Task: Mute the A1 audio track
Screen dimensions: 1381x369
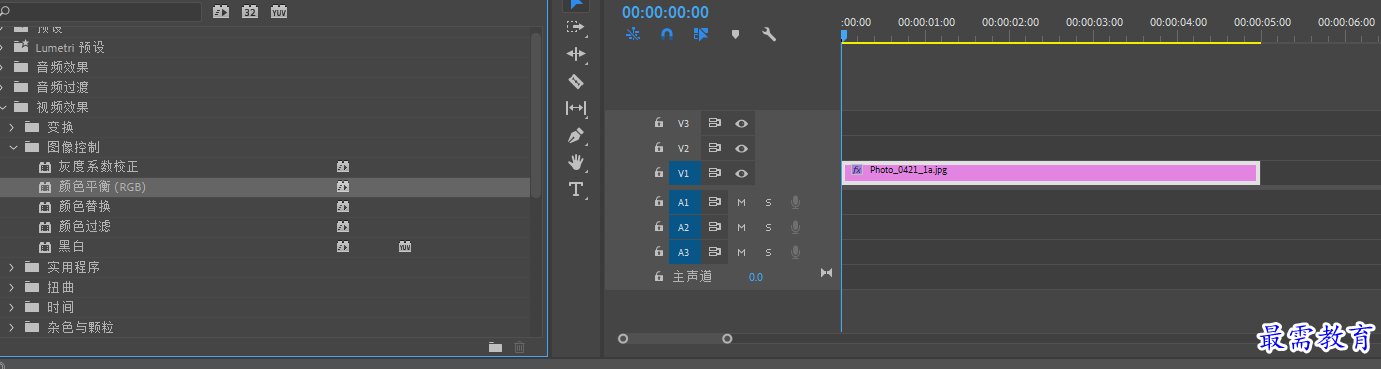Action: (742, 202)
